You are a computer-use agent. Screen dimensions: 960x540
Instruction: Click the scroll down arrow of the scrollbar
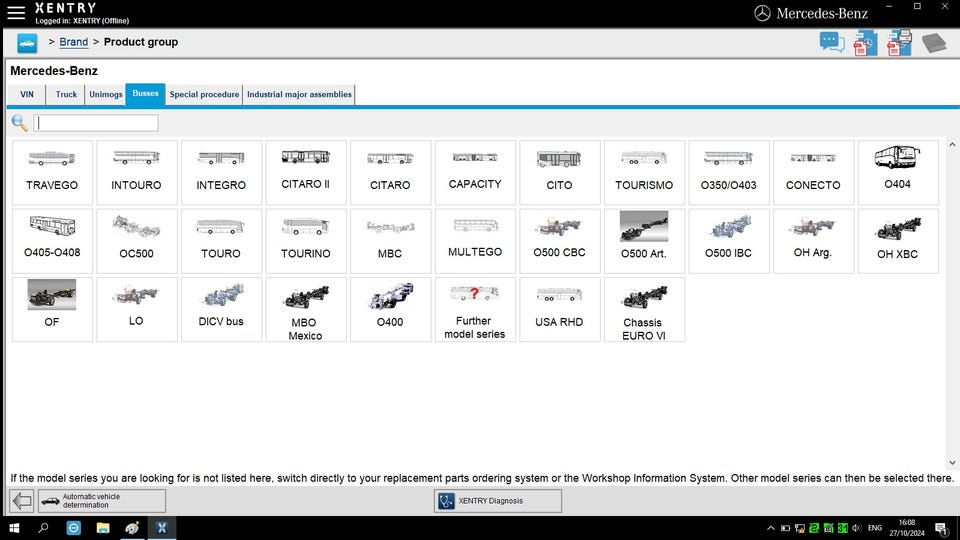(952, 463)
